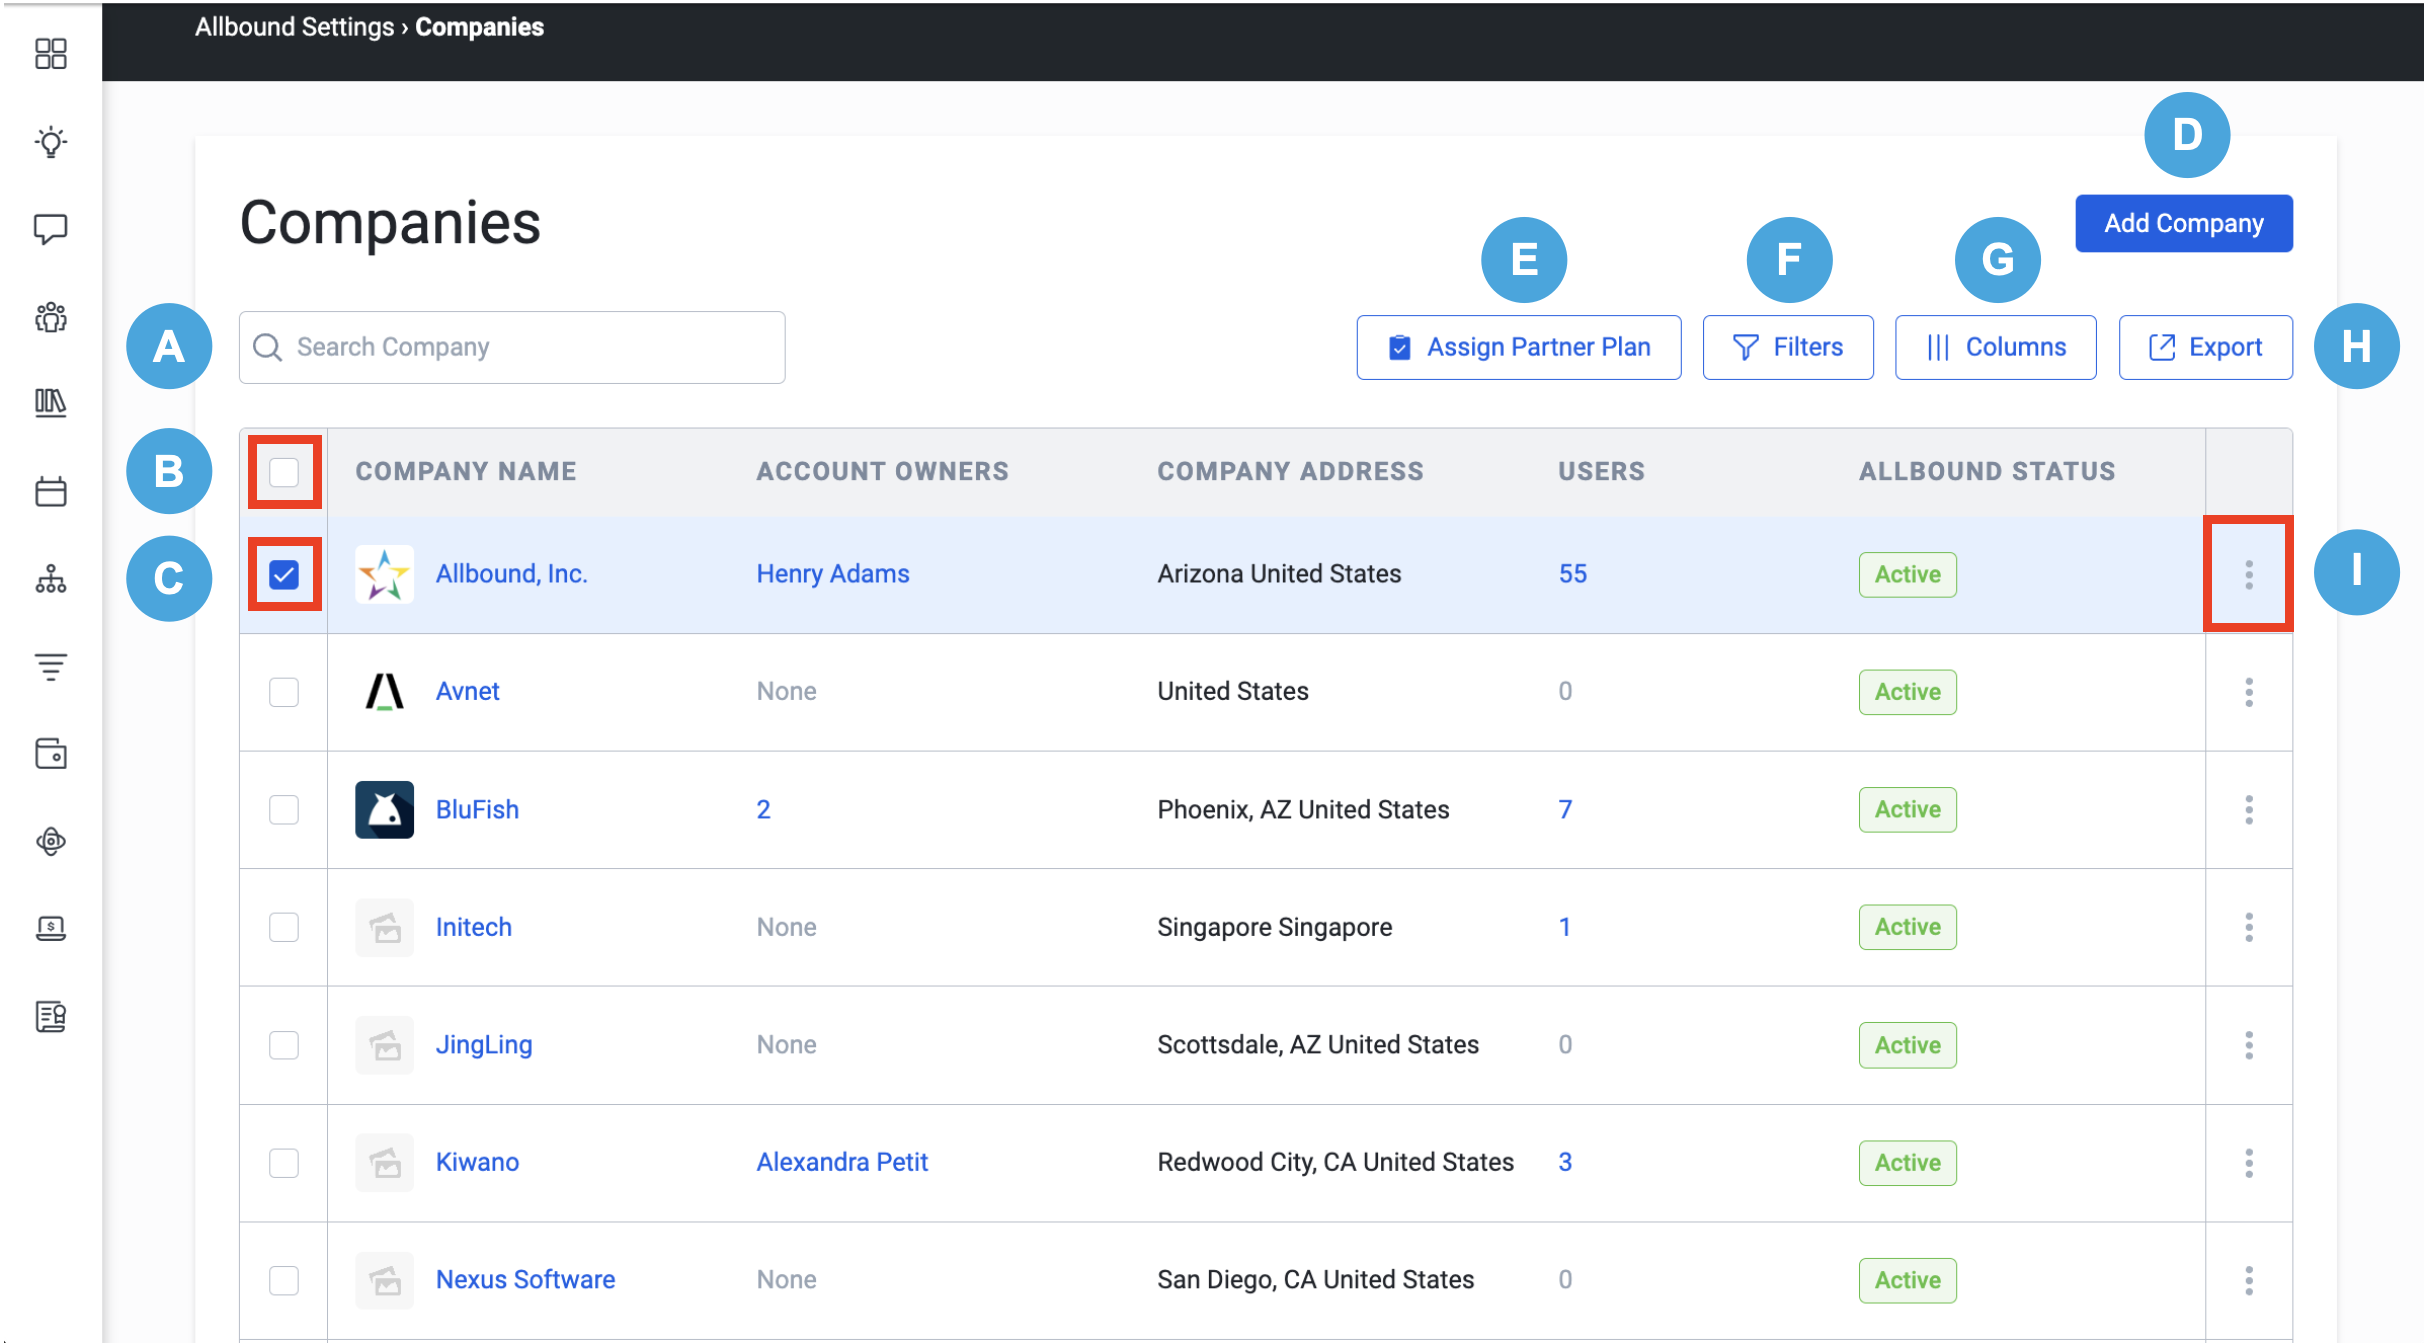Screen dimensions: 2426x1344
Task: Click the Active status badge for Avnet
Action: pos(1907,692)
